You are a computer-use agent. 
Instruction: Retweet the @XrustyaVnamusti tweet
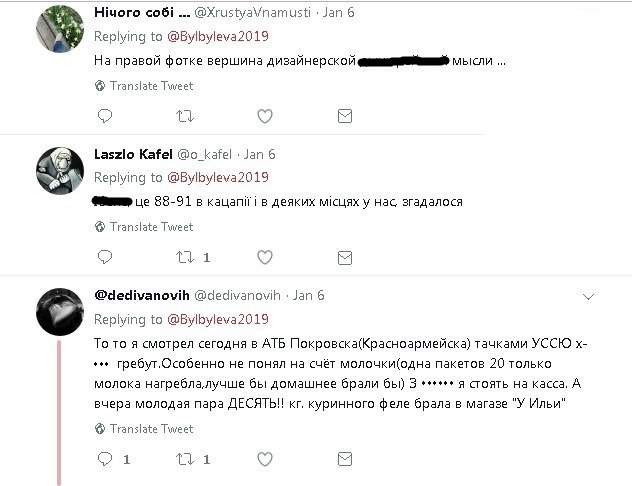pyautogui.click(x=185, y=116)
